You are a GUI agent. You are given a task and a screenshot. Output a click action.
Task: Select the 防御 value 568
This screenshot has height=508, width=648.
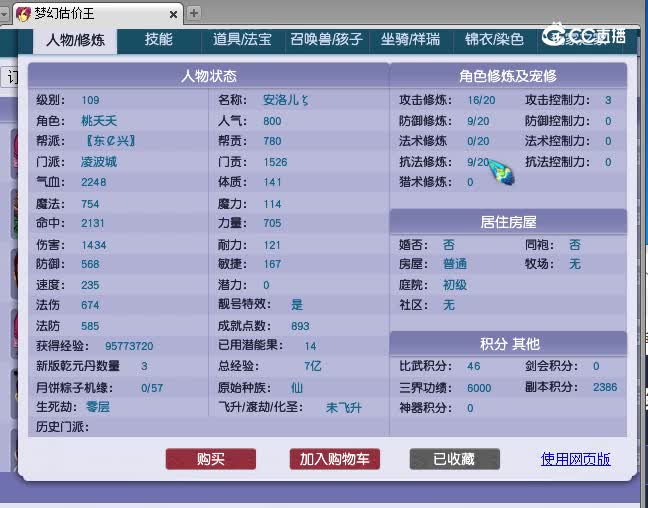(x=90, y=264)
